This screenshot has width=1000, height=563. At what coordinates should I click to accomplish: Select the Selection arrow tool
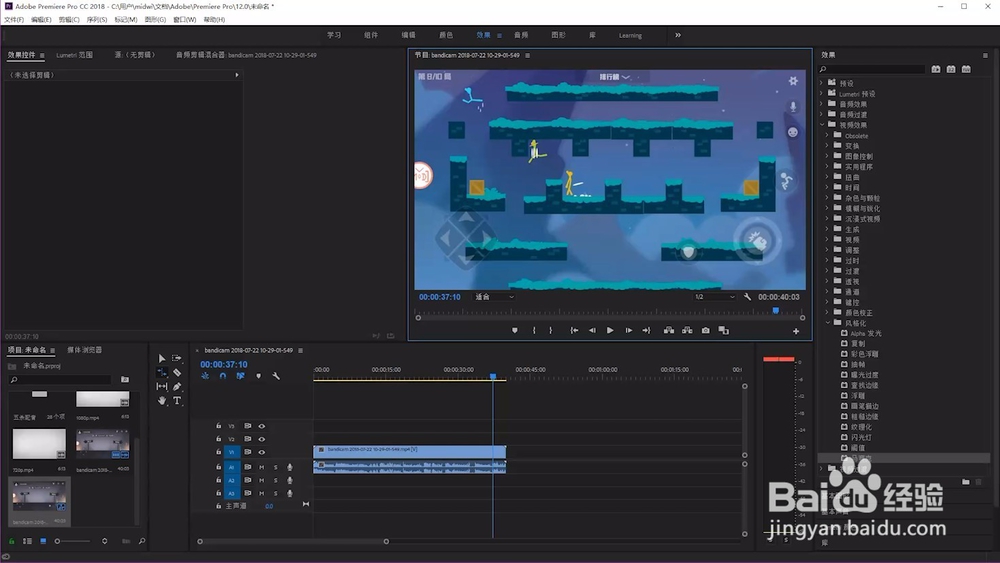coord(161,358)
